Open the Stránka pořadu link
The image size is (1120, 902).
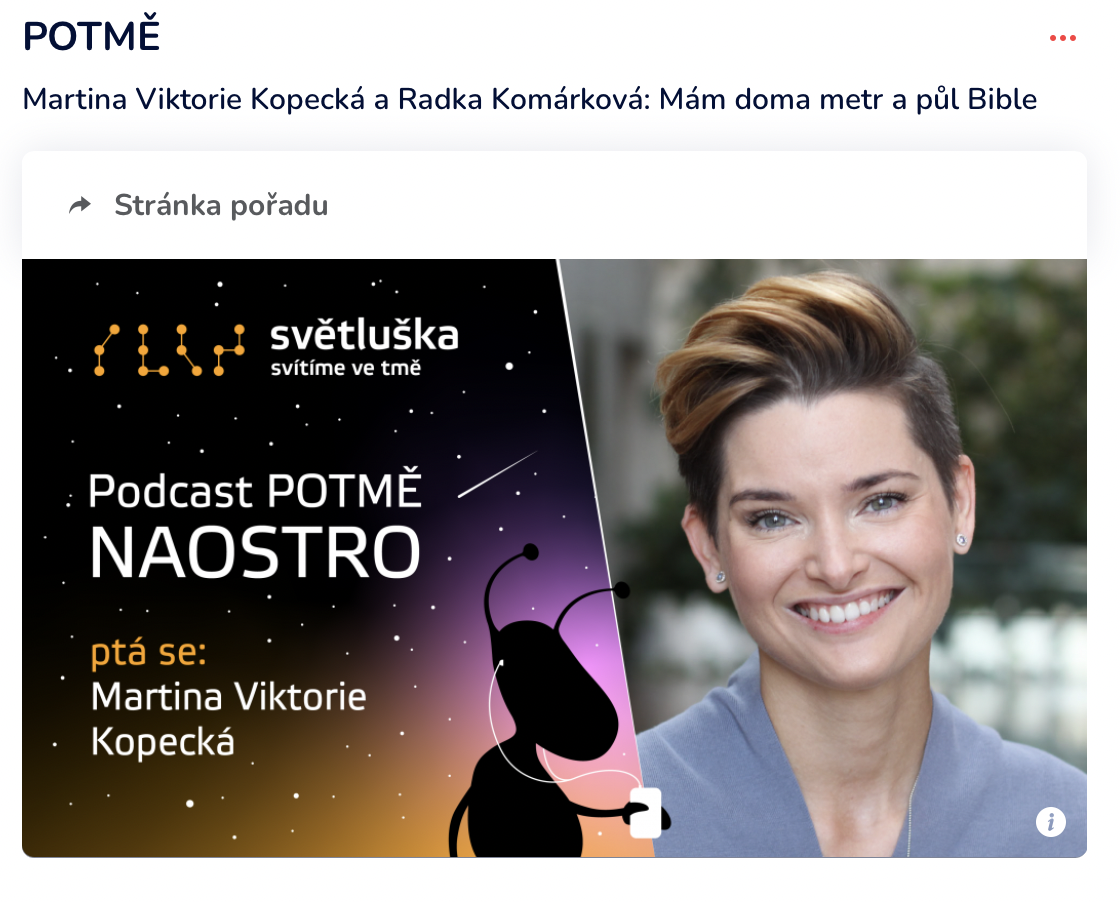(221, 206)
